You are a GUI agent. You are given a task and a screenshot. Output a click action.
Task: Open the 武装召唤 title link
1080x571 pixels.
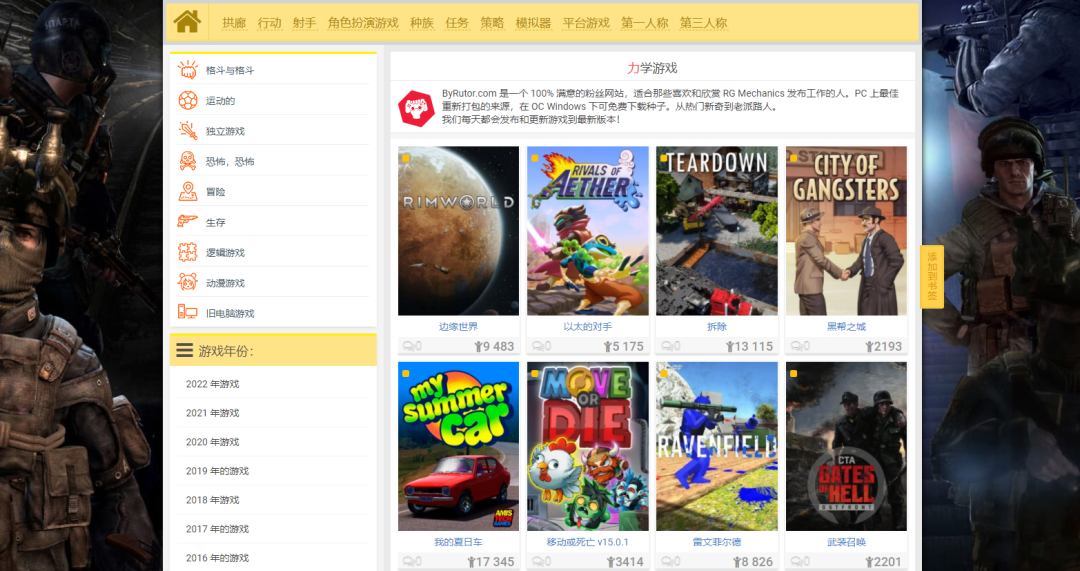click(x=846, y=542)
